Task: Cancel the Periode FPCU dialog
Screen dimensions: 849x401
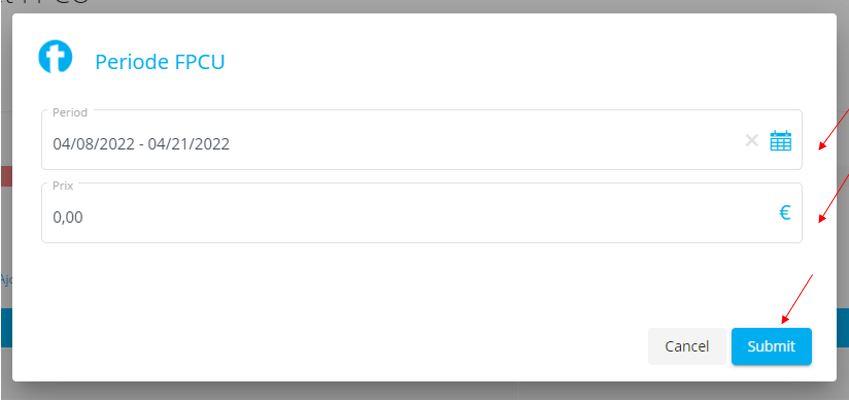Action: click(x=687, y=346)
